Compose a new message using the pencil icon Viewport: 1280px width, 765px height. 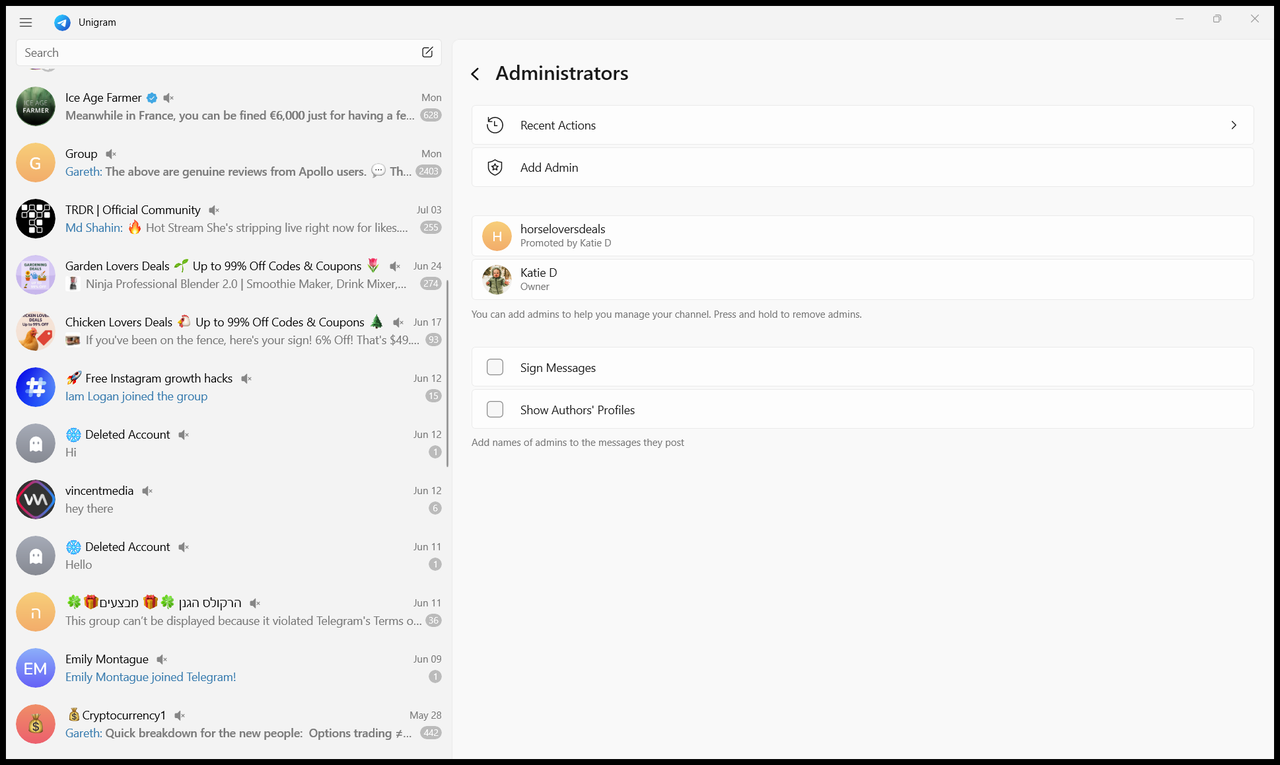pos(428,52)
